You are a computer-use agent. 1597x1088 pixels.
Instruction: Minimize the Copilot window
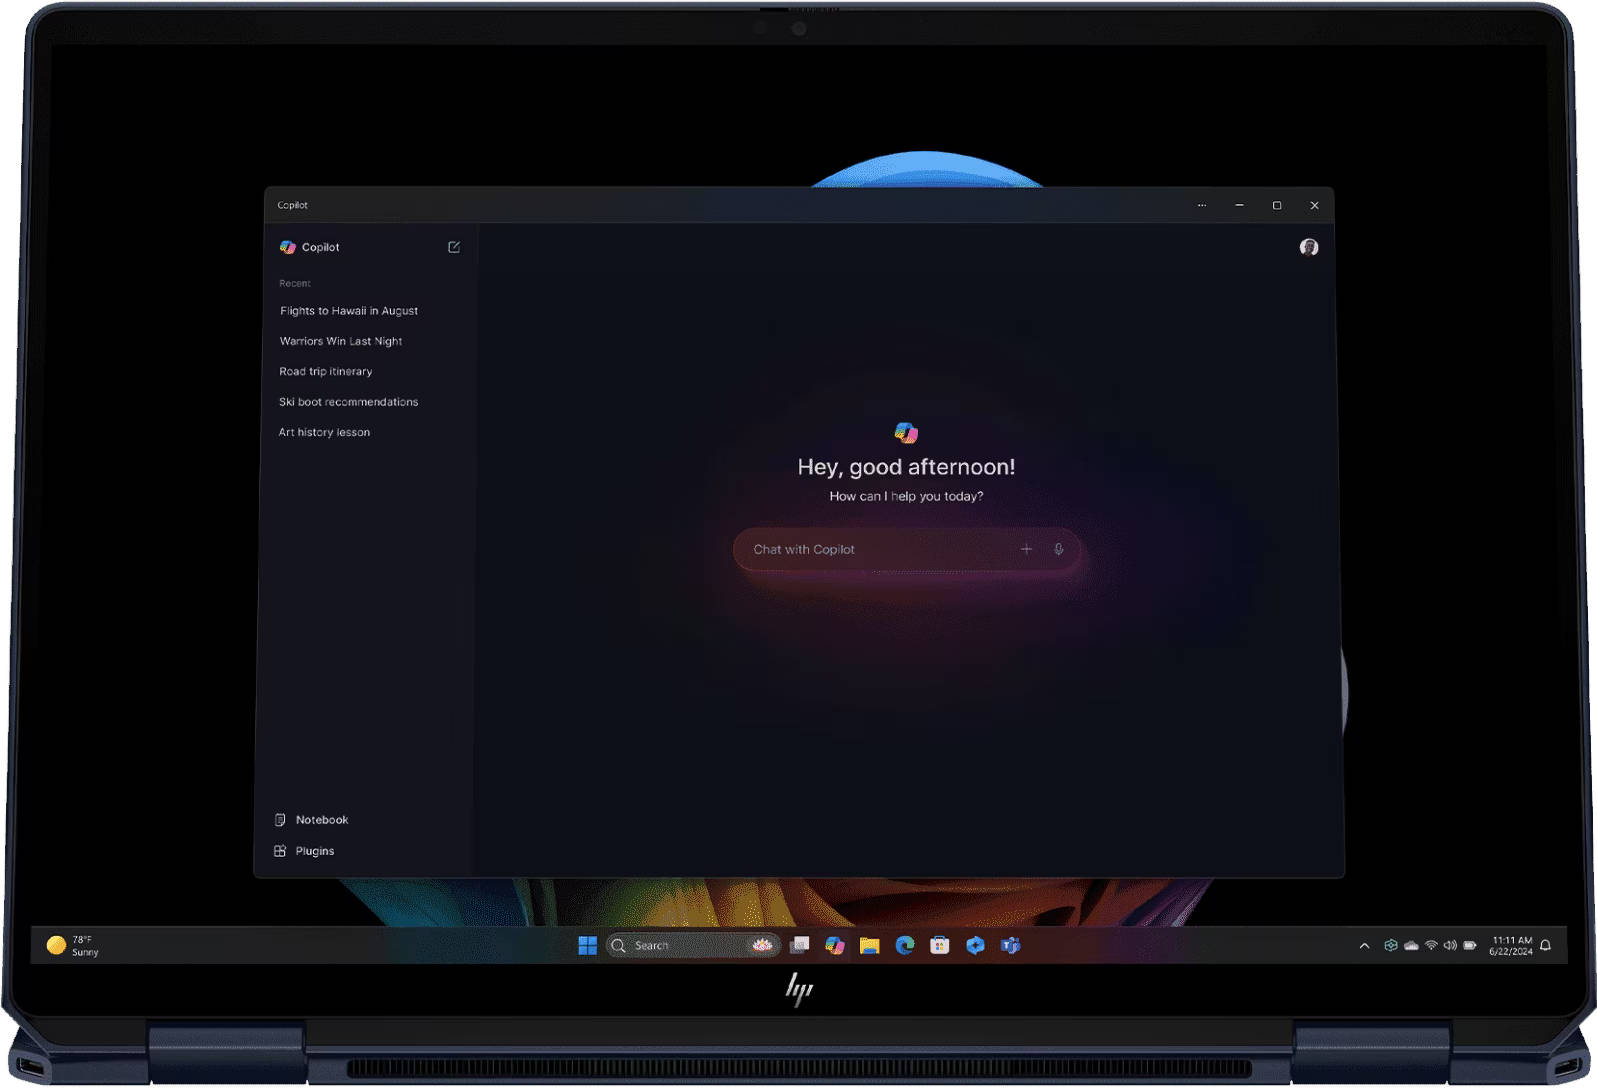1239,205
